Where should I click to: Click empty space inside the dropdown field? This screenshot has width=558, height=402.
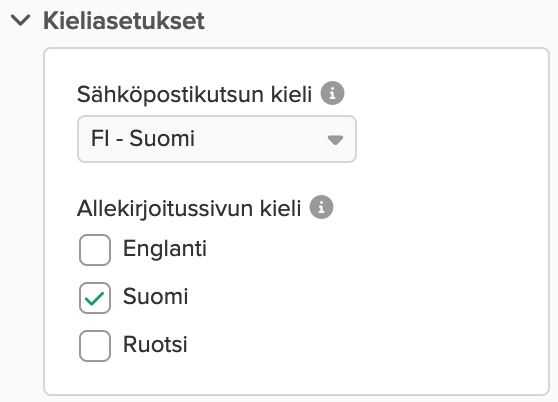[260, 139]
